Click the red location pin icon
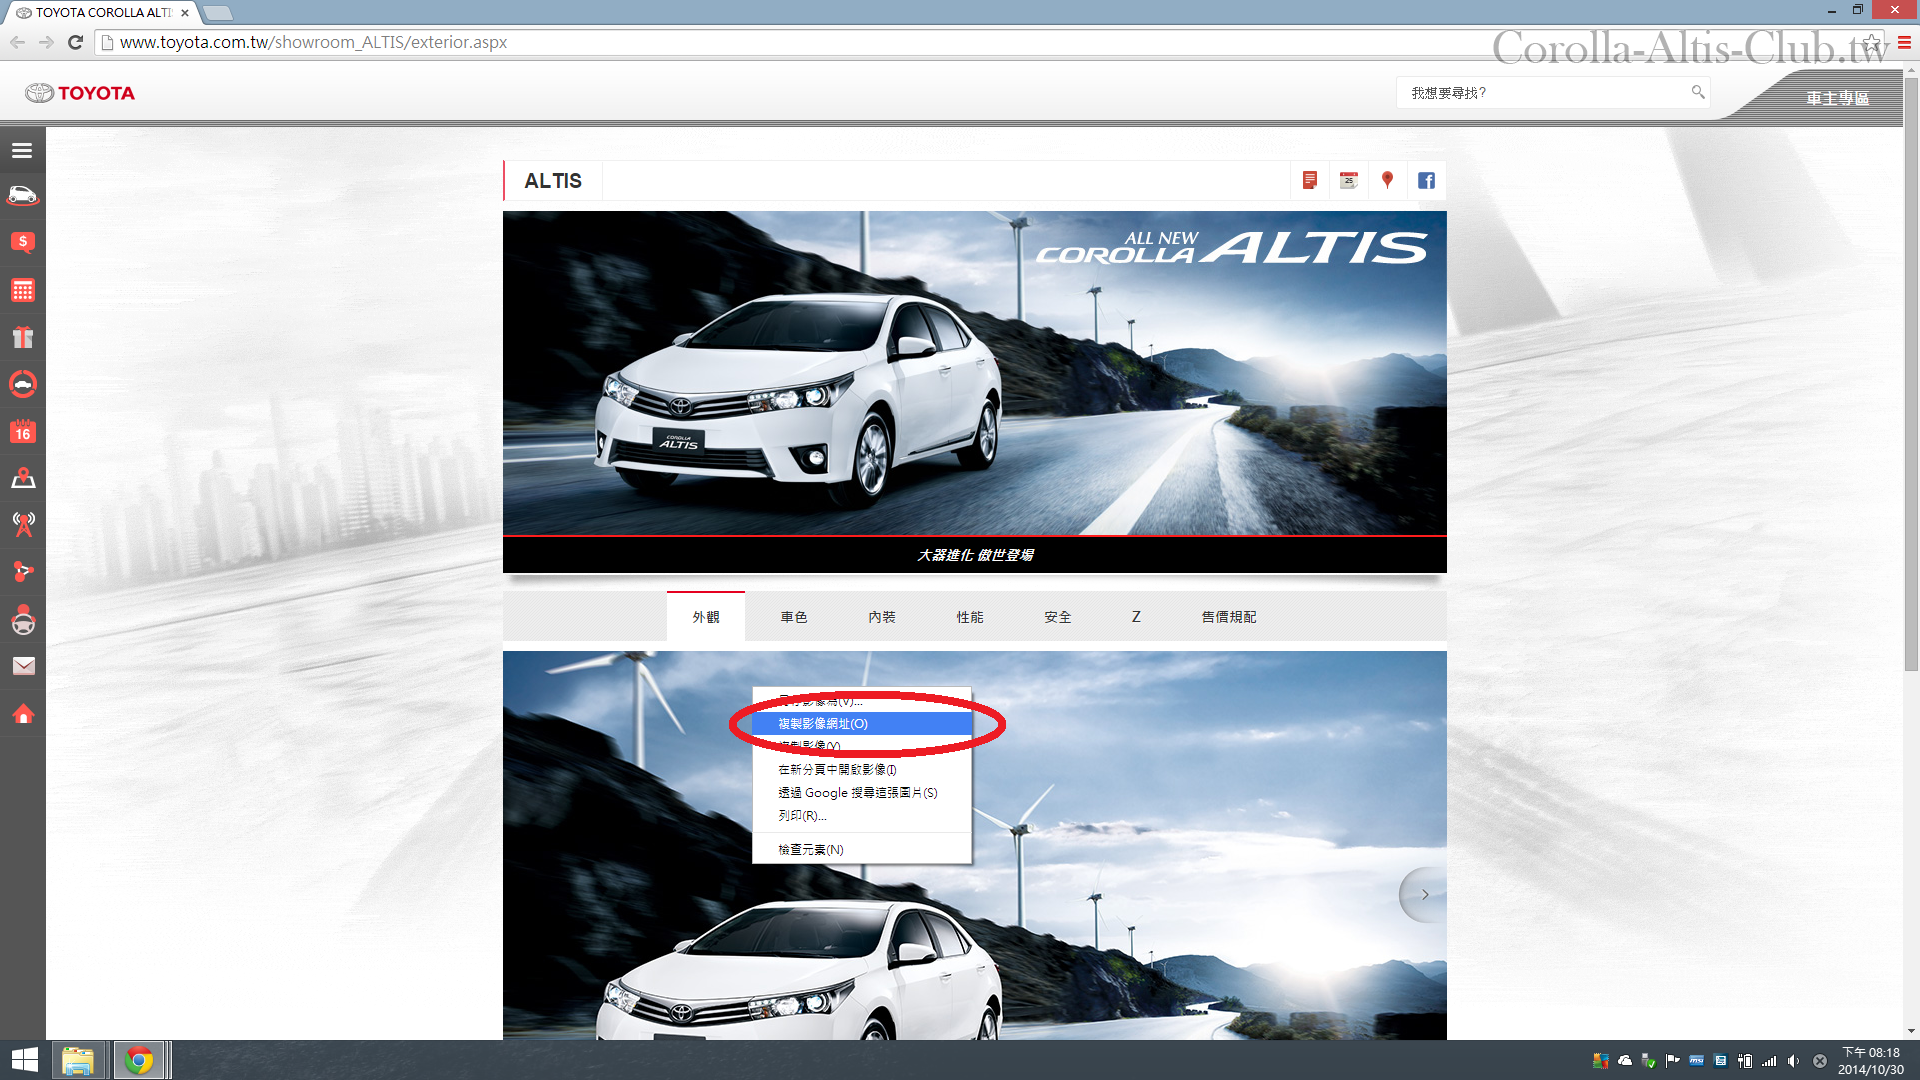The height and width of the screenshot is (1080, 1920). pyautogui.click(x=1387, y=180)
